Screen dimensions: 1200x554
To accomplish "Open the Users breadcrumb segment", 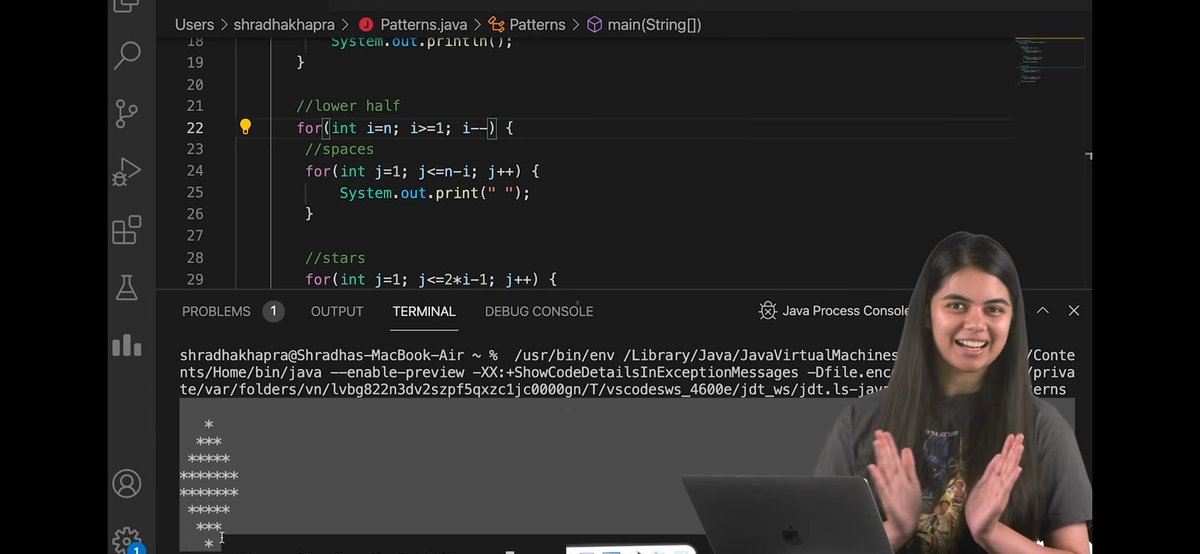I will point(194,24).
